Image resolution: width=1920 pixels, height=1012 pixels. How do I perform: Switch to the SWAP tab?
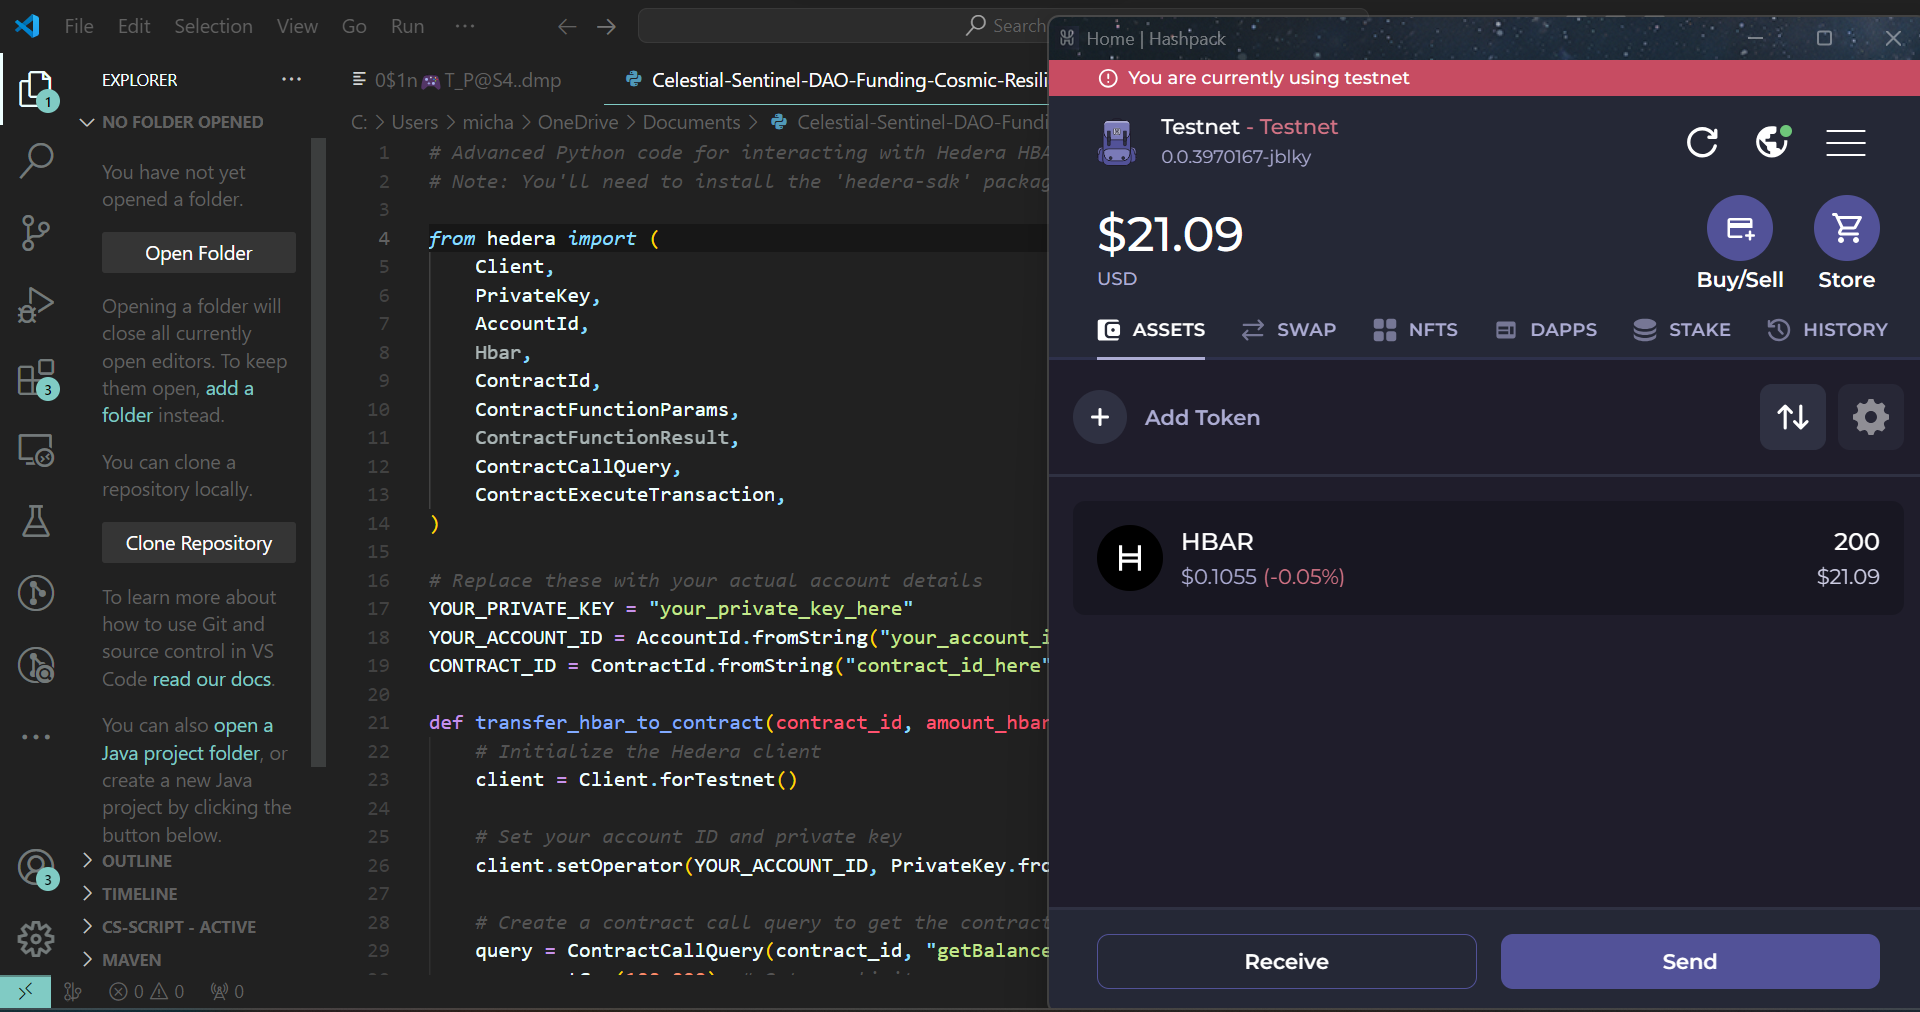pyautogui.click(x=1289, y=330)
